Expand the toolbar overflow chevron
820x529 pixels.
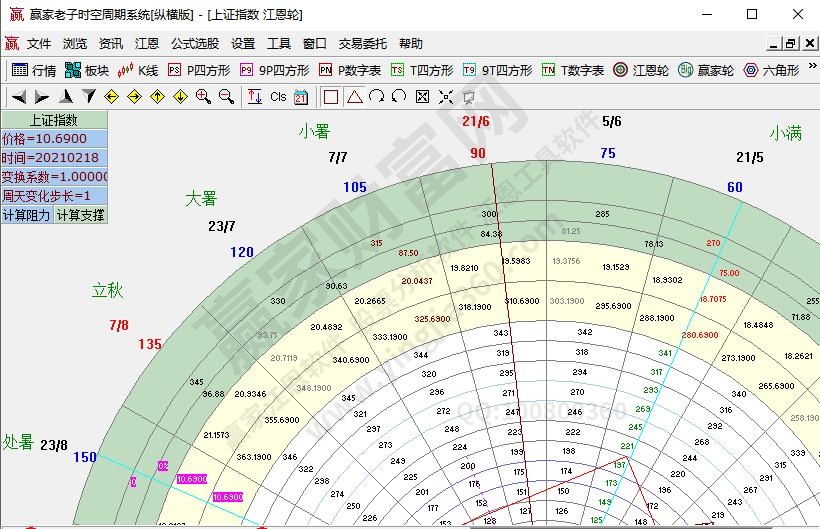tap(812, 66)
